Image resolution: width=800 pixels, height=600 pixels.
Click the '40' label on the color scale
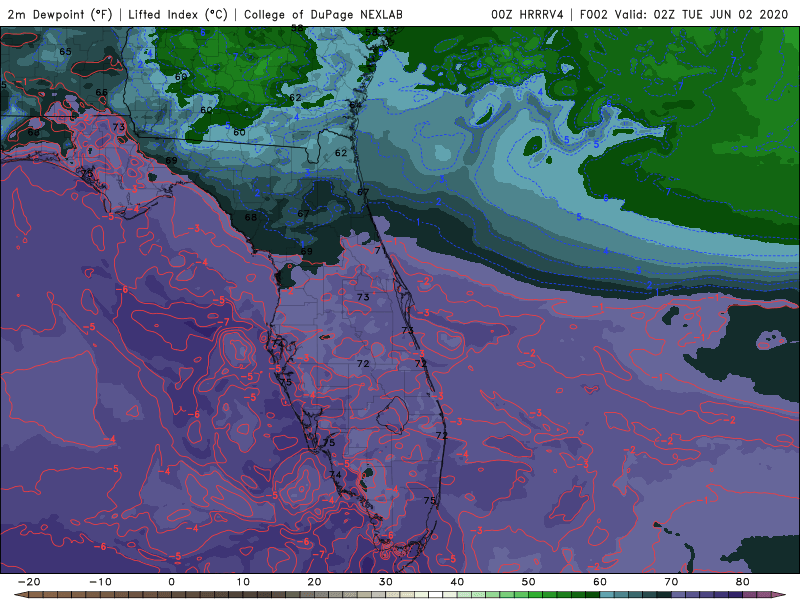(457, 582)
